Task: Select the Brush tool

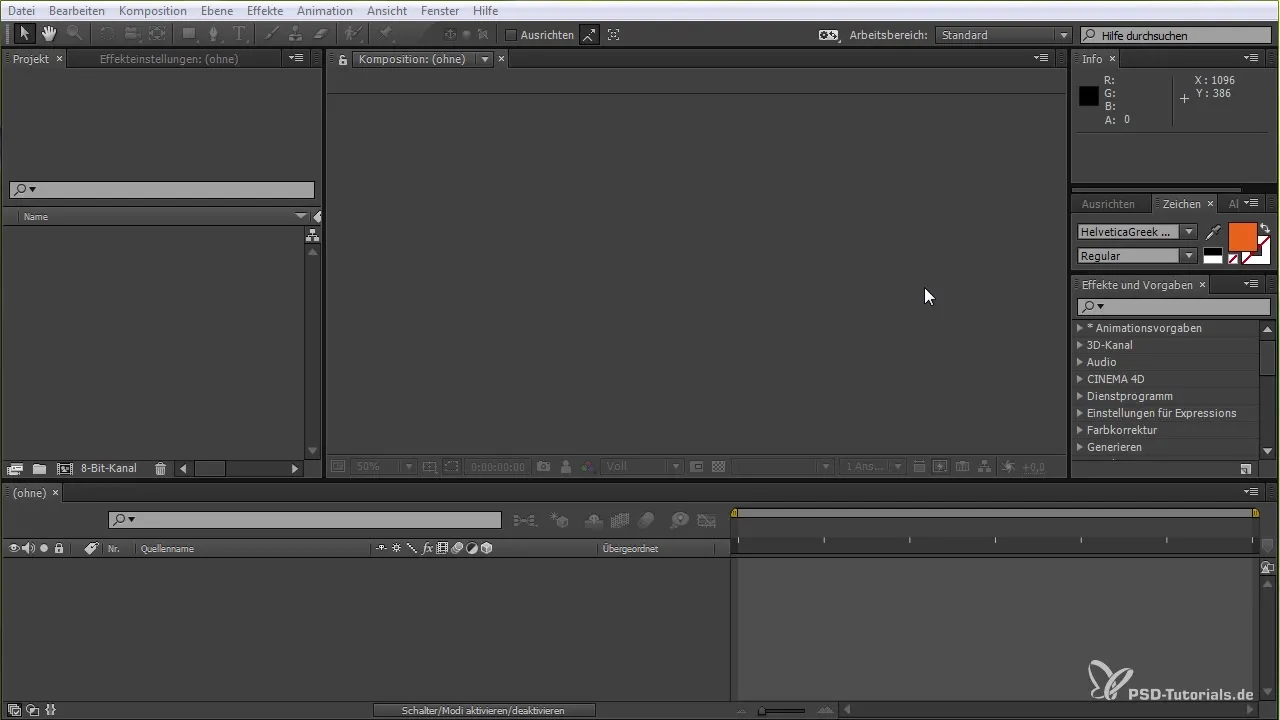Action: (x=272, y=34)
